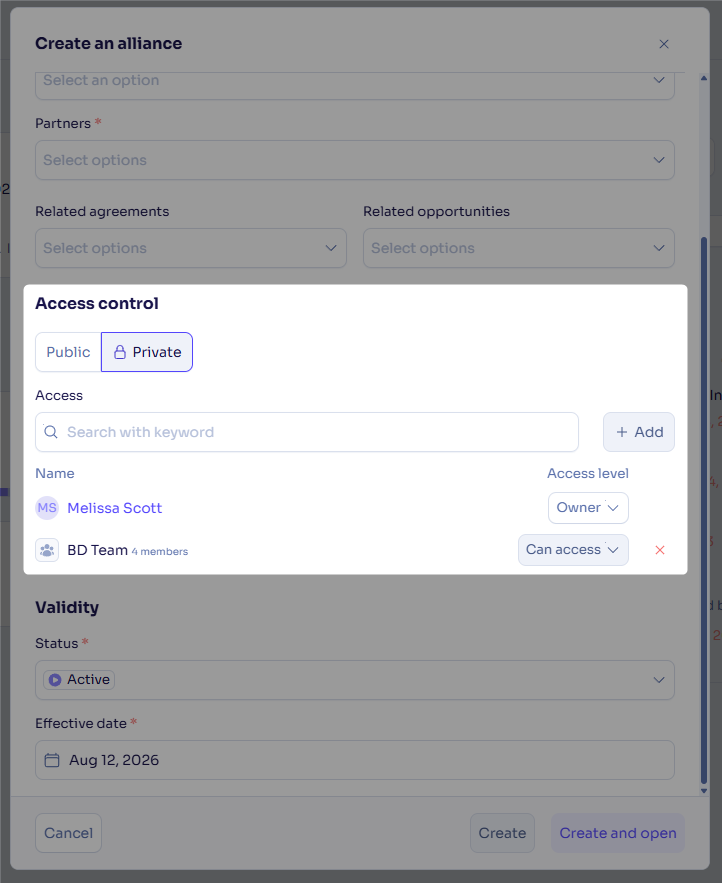The width and height of the screenshot is (722, 883).
Task: Click the Add button next to search
Action: (x=639, y=432)
